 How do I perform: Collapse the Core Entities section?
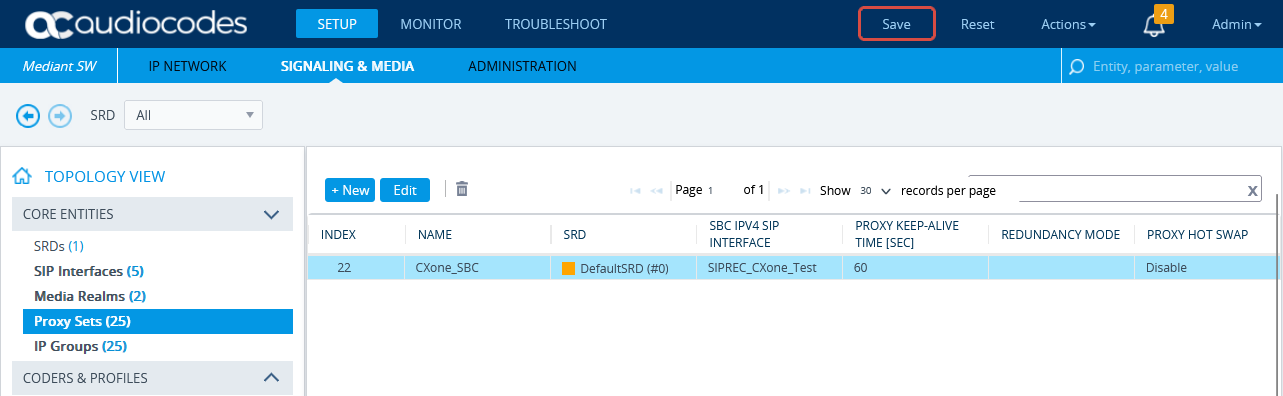tap(270, 214)
